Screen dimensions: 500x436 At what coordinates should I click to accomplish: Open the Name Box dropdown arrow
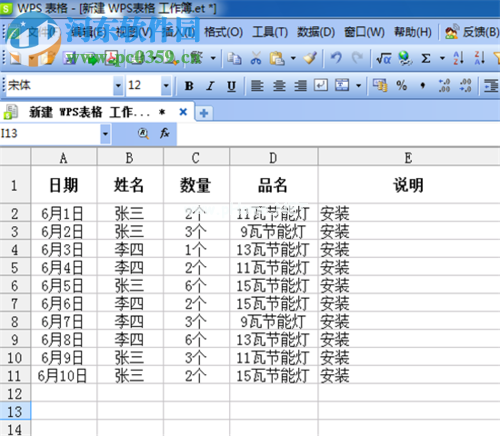point(105,134)
